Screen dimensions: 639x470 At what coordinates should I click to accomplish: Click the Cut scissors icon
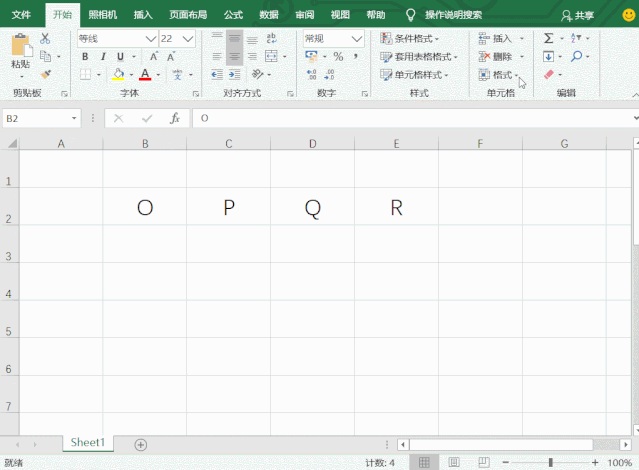[x=46, y=39]
